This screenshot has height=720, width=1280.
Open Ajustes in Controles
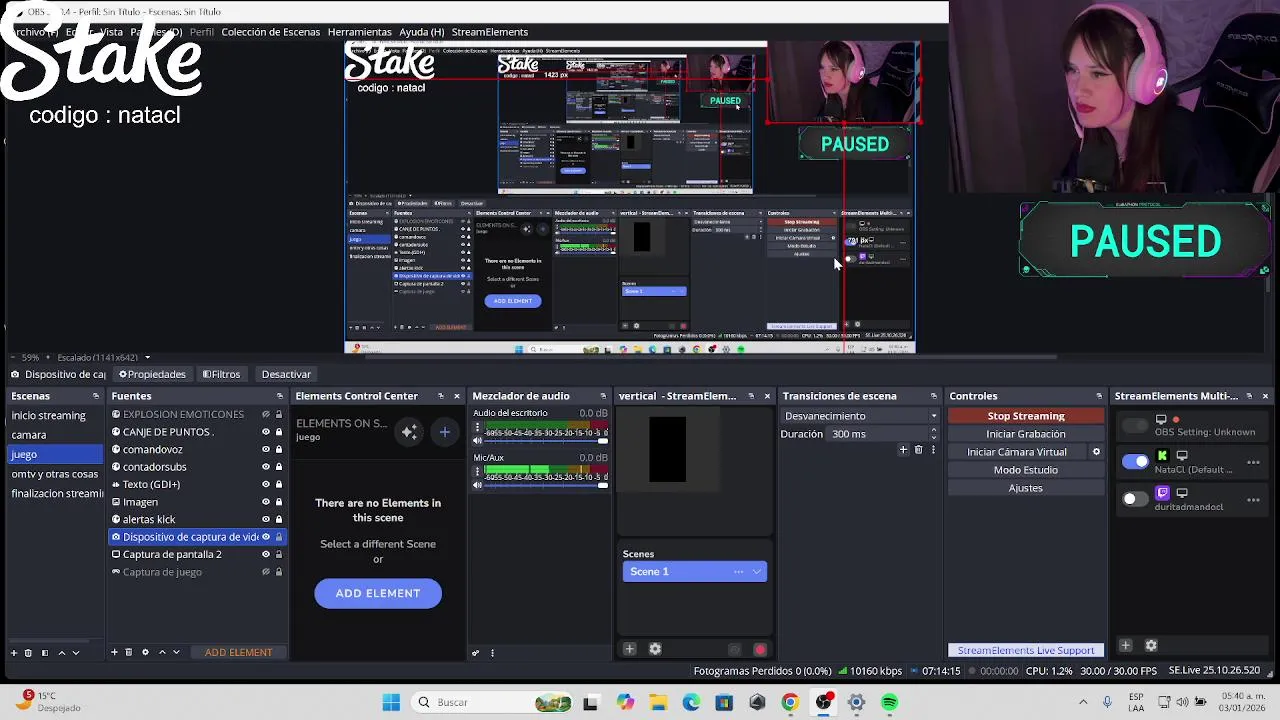coord(1026,488)
